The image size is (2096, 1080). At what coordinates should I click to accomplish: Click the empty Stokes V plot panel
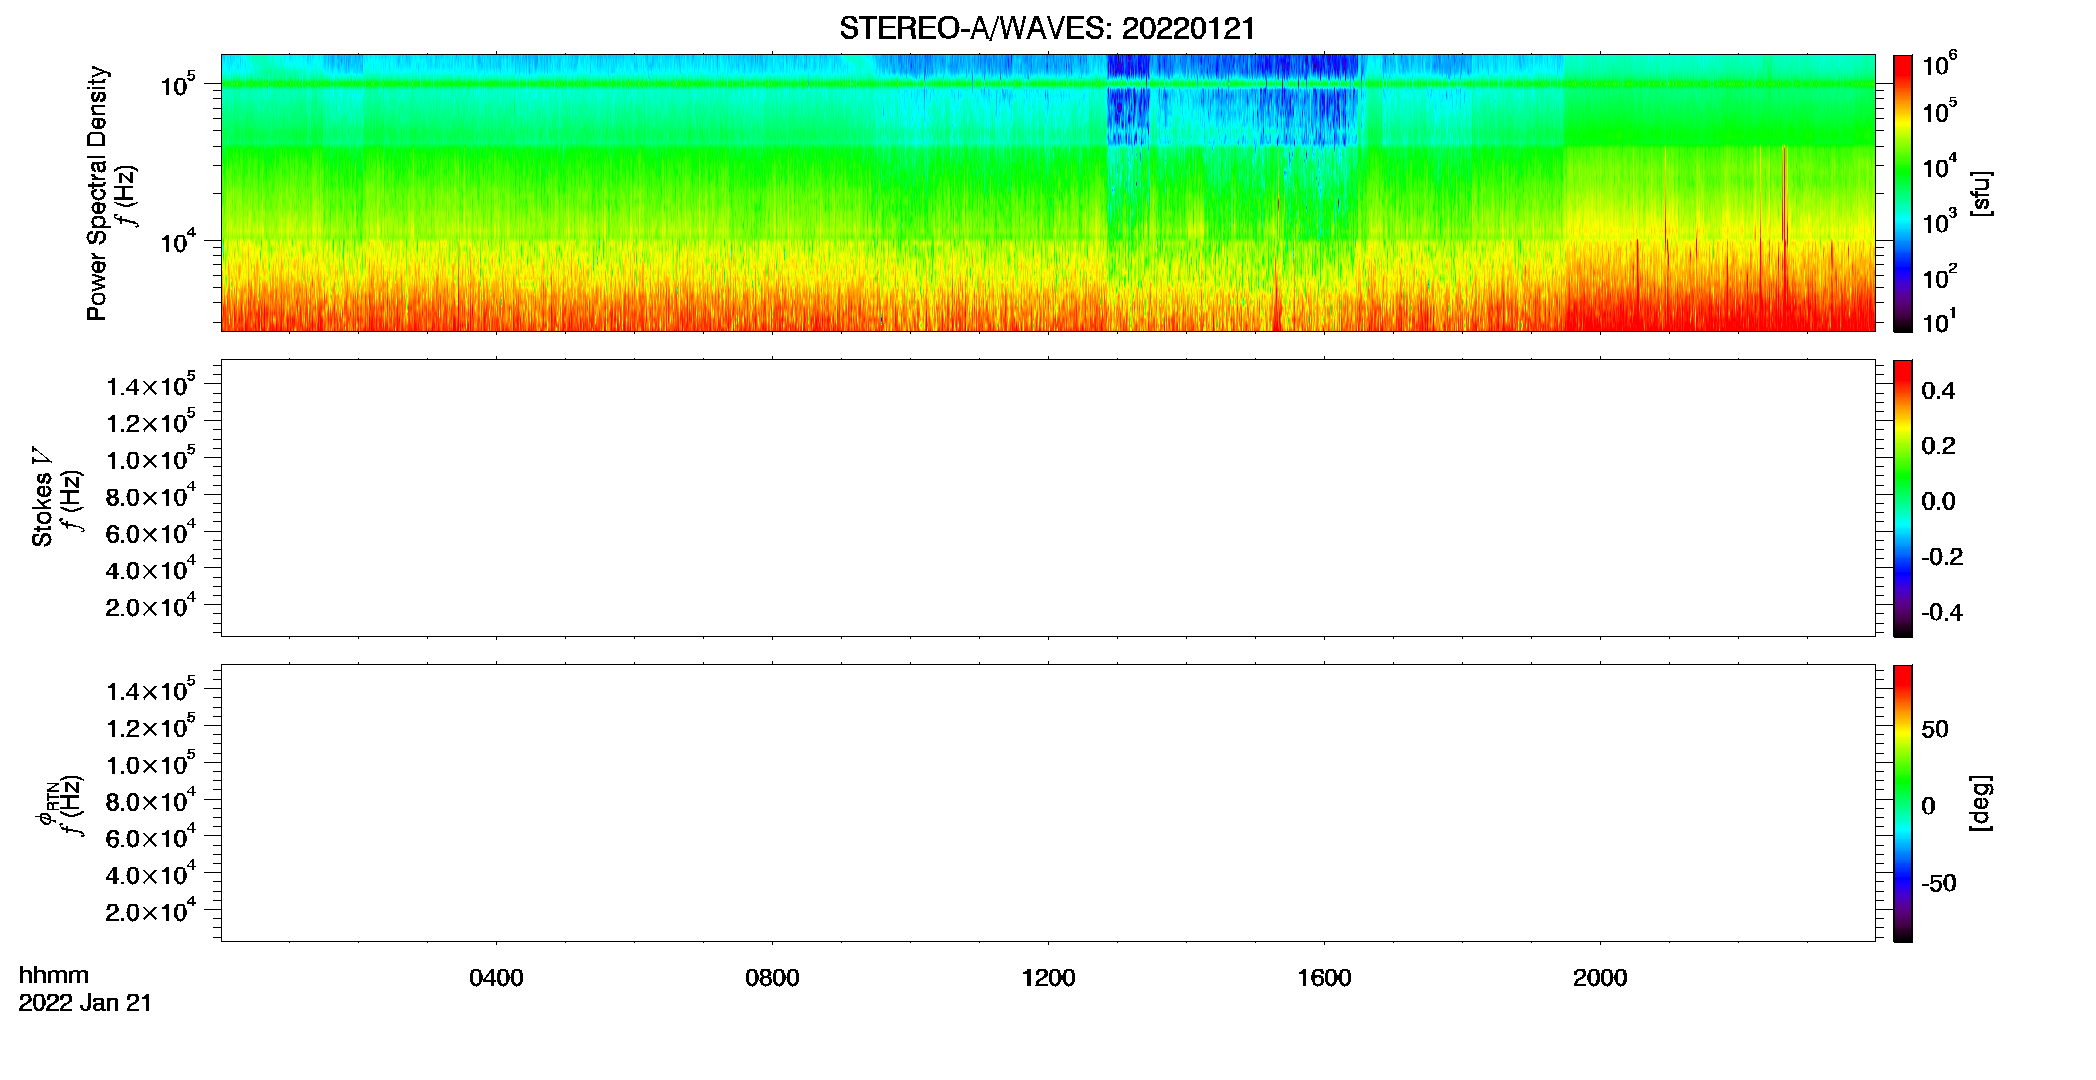pyautogui.click(x=1048, y=498)
